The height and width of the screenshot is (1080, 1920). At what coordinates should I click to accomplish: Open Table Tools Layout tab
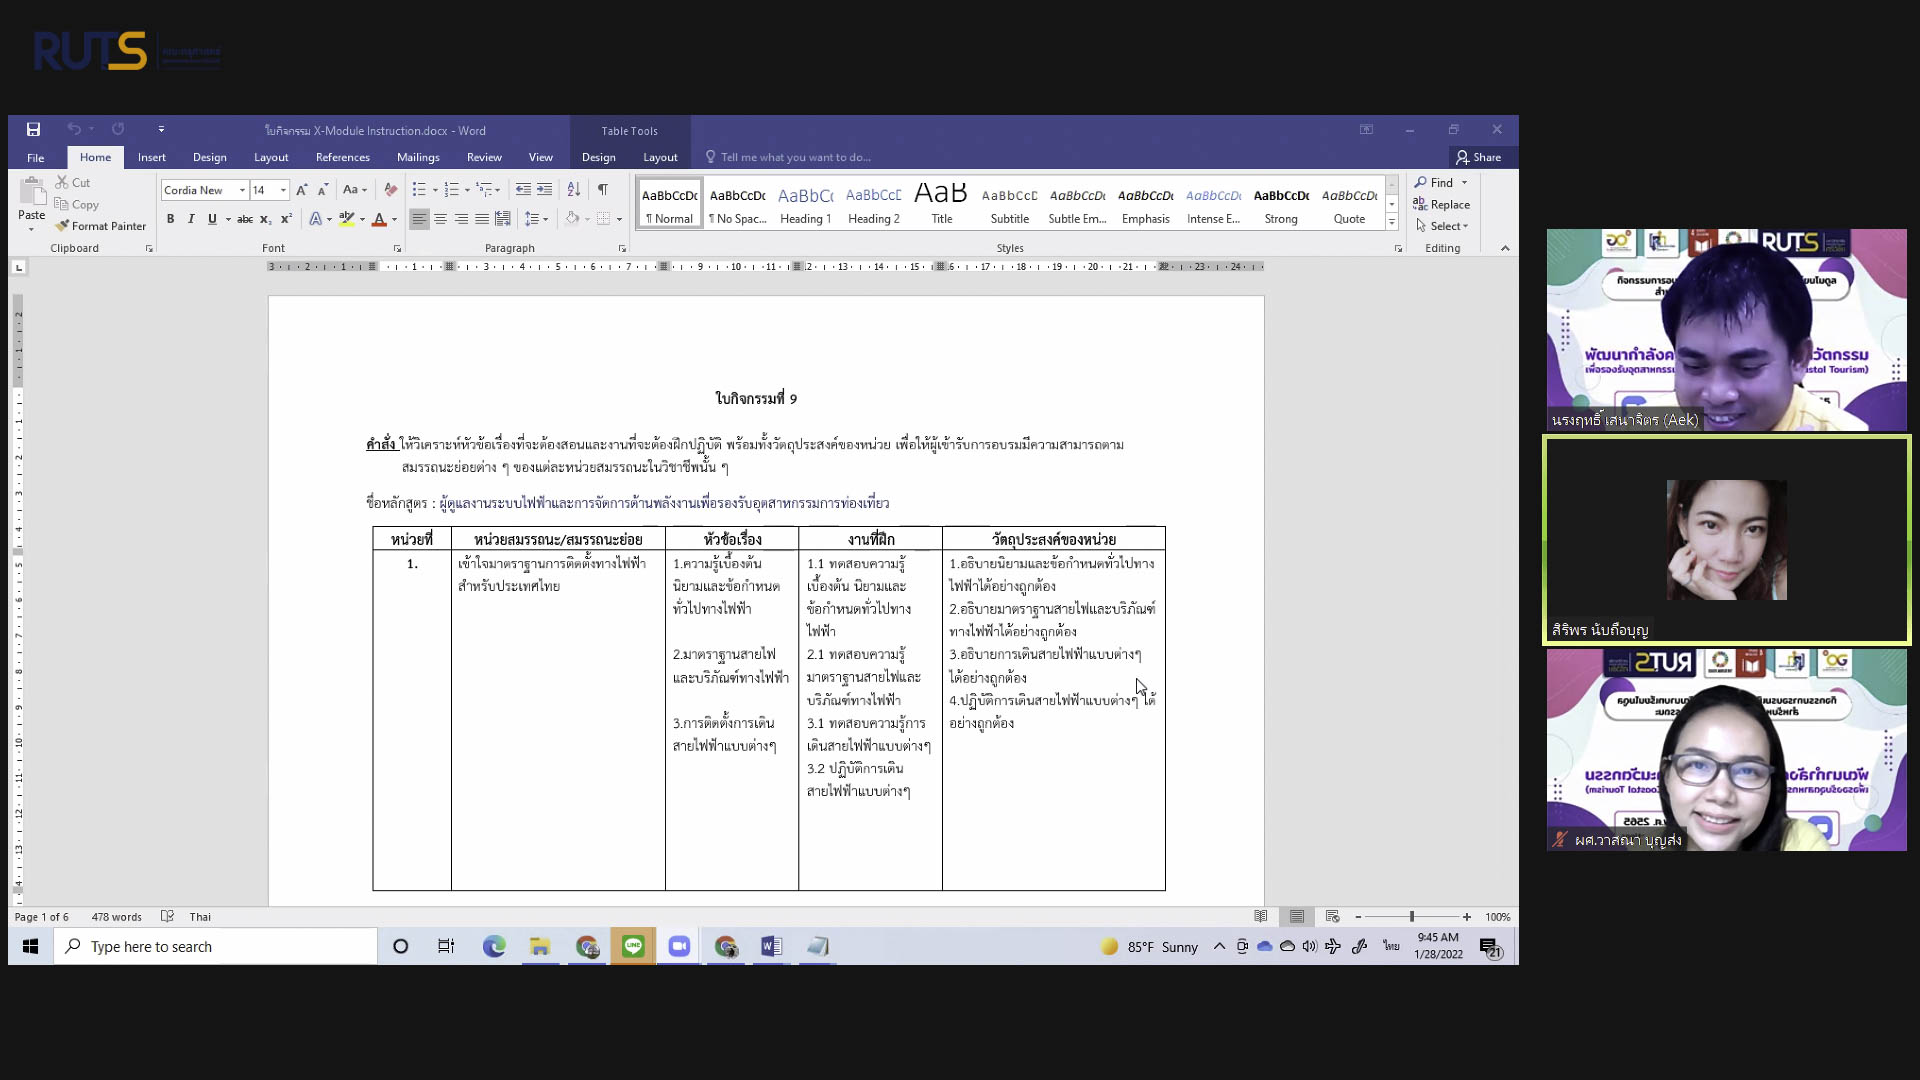pyautogui.click(x=659, y=157)
